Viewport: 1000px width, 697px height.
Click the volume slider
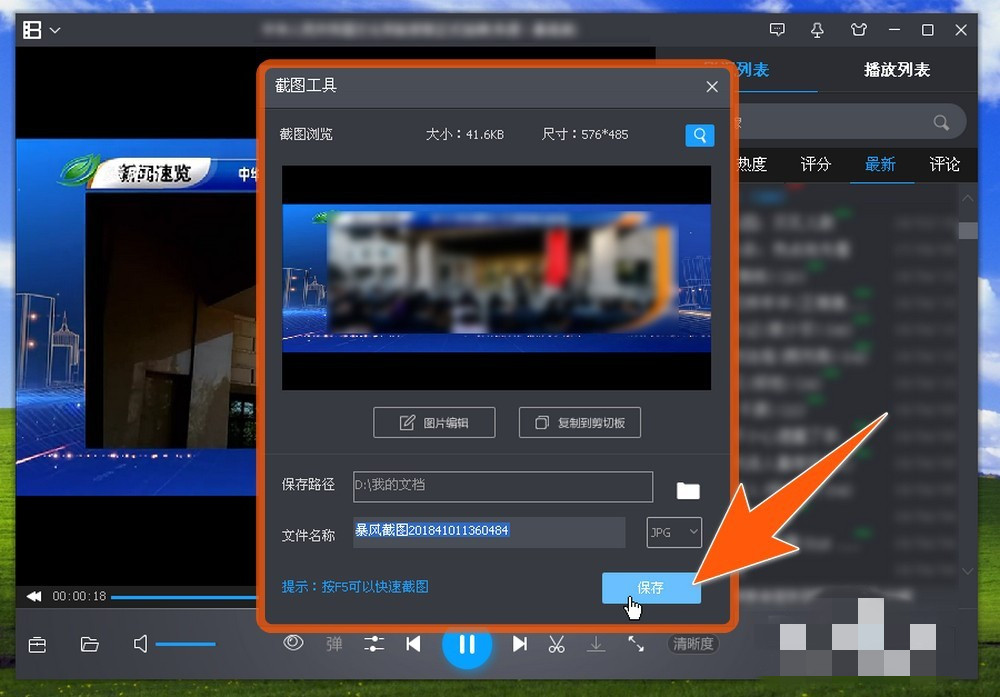click(x=186, y=644)
